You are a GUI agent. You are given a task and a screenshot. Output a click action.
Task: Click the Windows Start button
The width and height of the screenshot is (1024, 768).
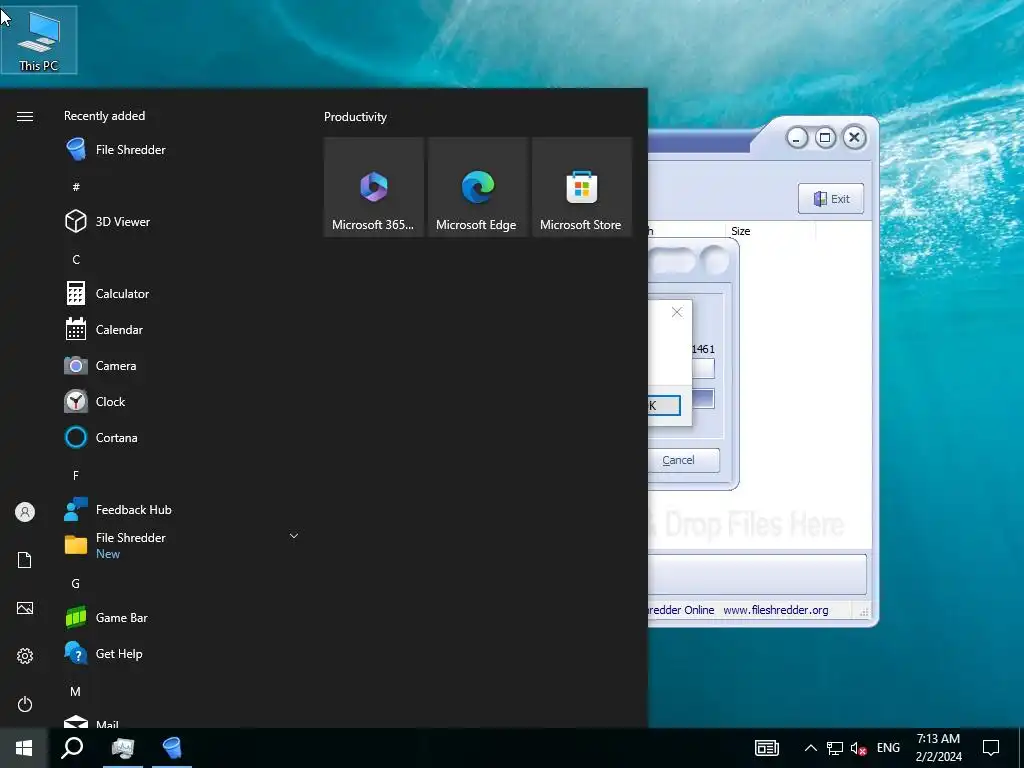tap(24, 748)
